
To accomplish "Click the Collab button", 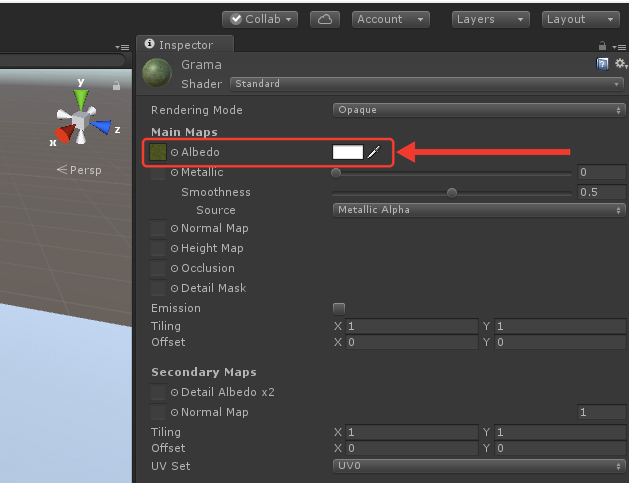I will [260, 19].
